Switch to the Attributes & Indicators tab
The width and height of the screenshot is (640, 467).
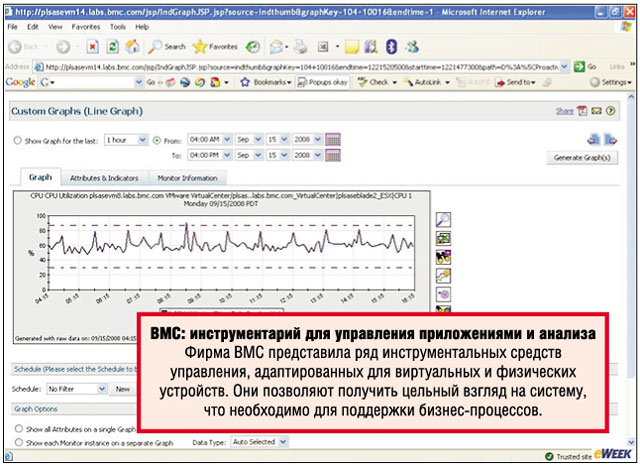tap(104, 178)
